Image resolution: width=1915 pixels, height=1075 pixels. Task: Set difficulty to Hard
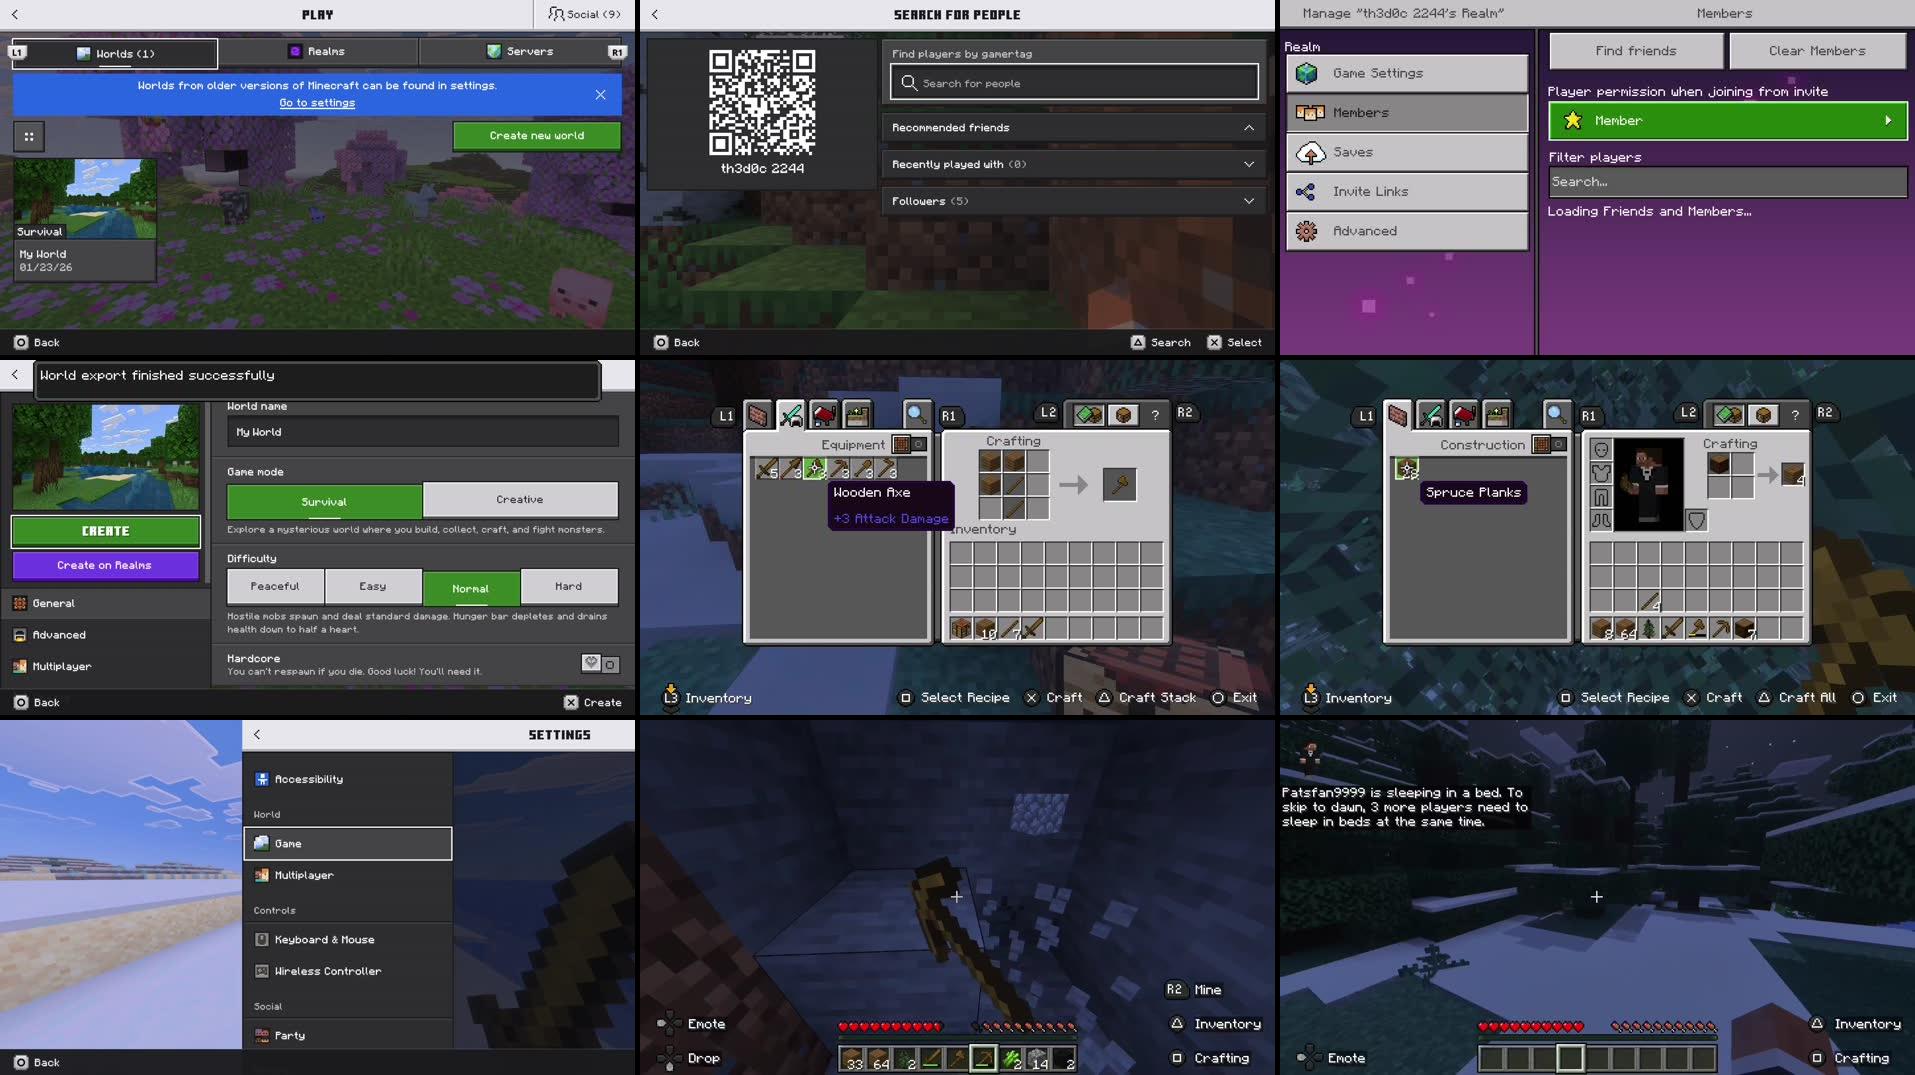pyautogui.click(x=569, y=586)
